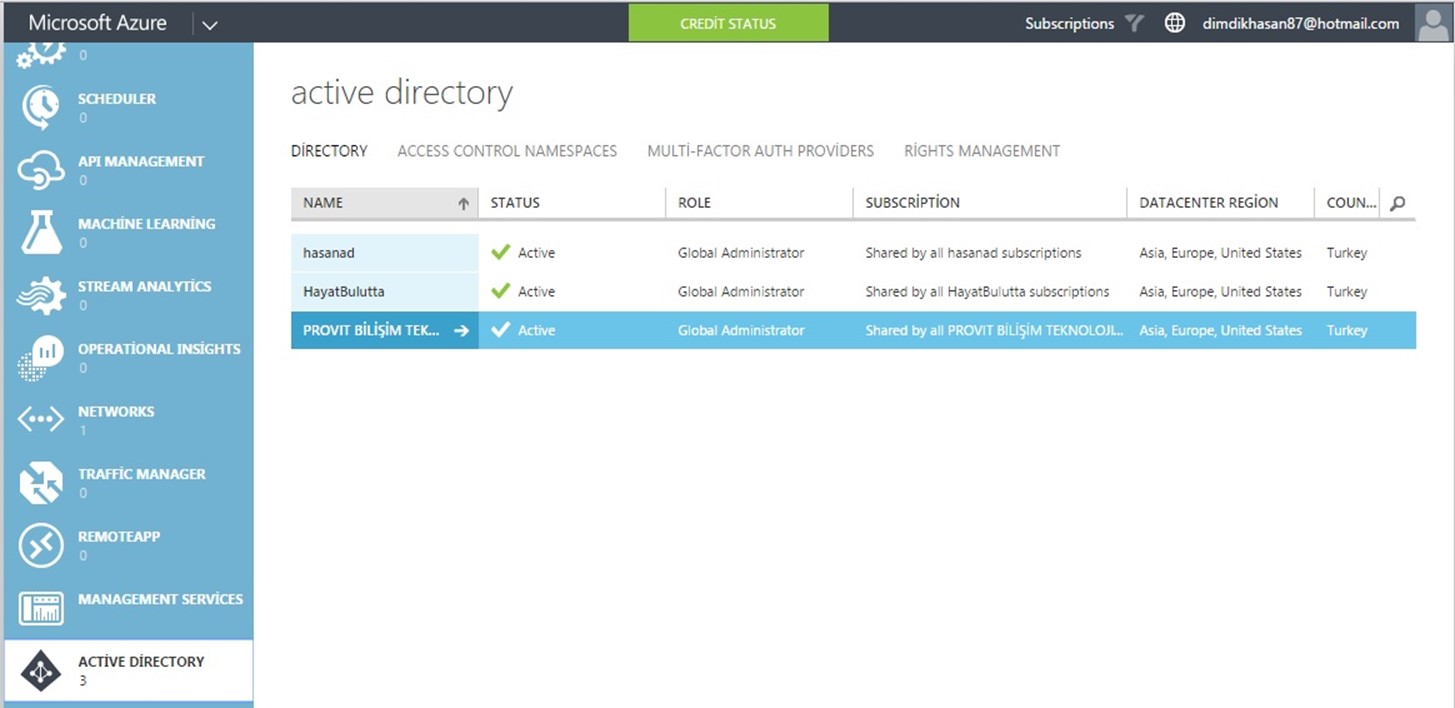The image size is (1455, 708).
Task: Select the HayatBulutta directory name
Action: pyautogui.click(x=344, y=292)
